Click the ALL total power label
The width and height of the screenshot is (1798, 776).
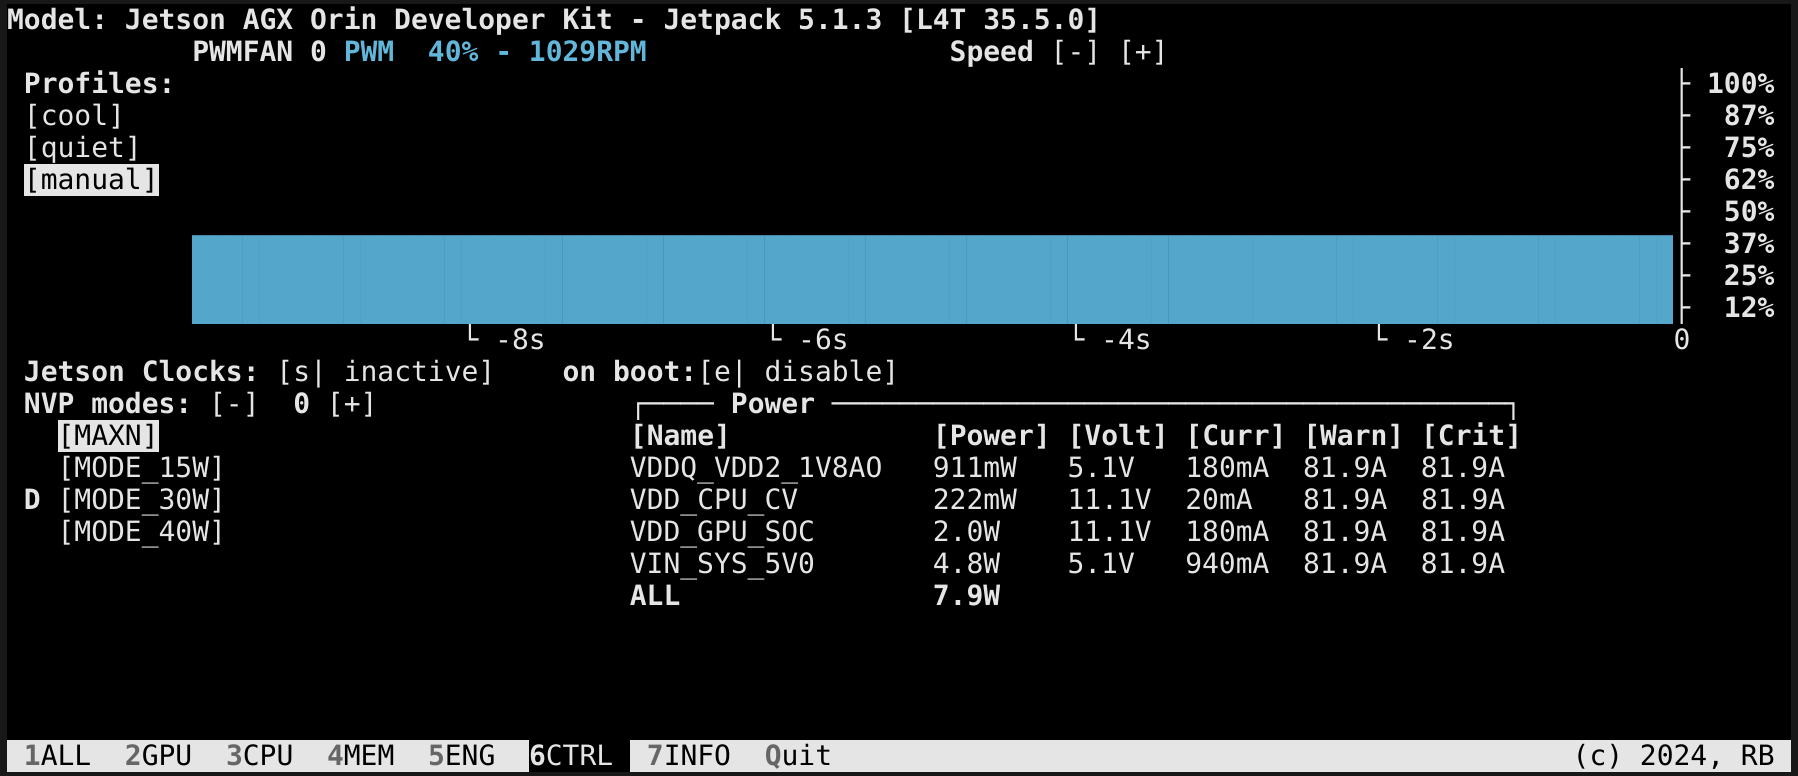[x=655, y=596]
